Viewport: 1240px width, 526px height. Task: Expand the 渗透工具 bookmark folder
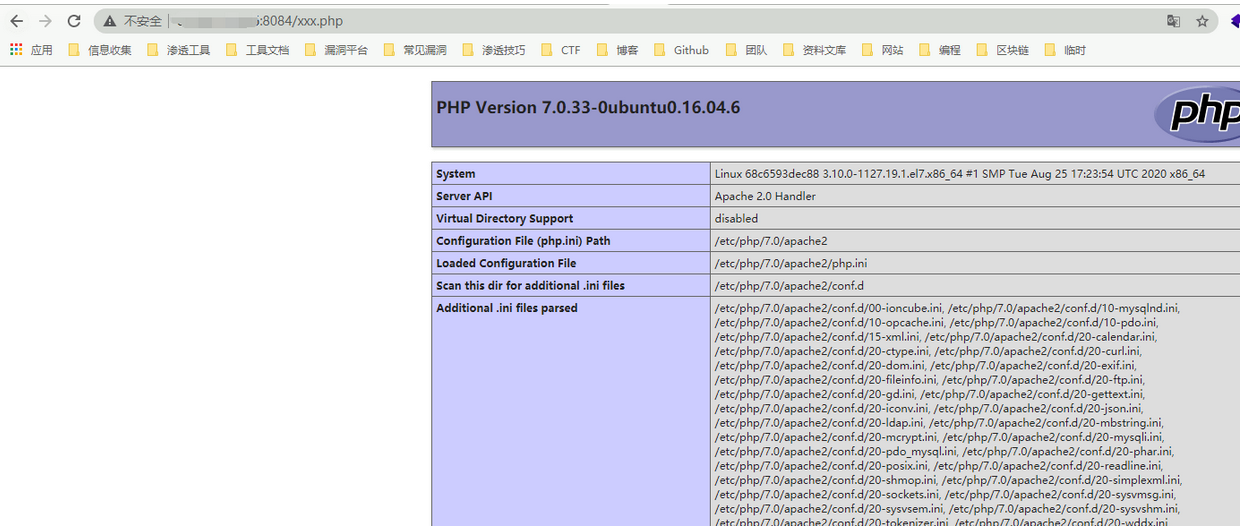click(179, 50)
